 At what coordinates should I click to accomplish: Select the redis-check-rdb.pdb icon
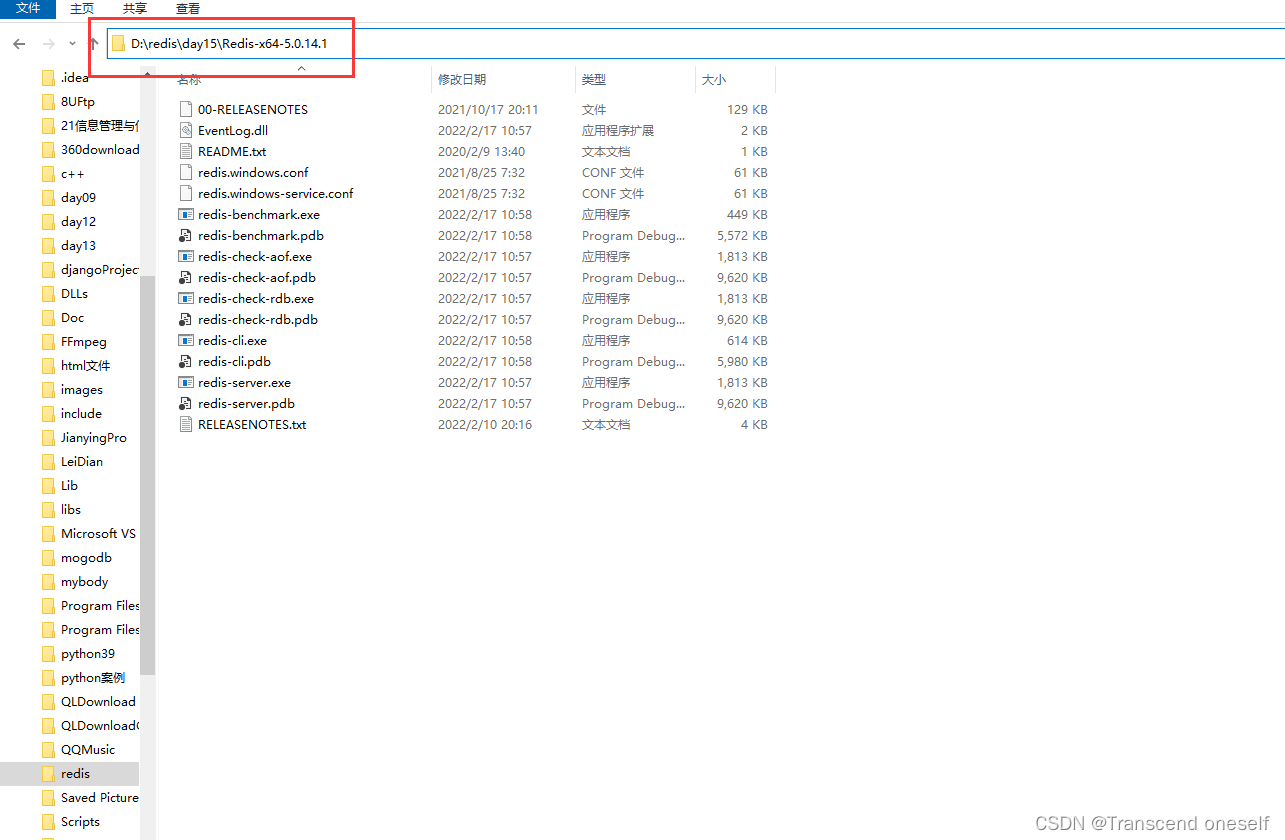point(186,319)
